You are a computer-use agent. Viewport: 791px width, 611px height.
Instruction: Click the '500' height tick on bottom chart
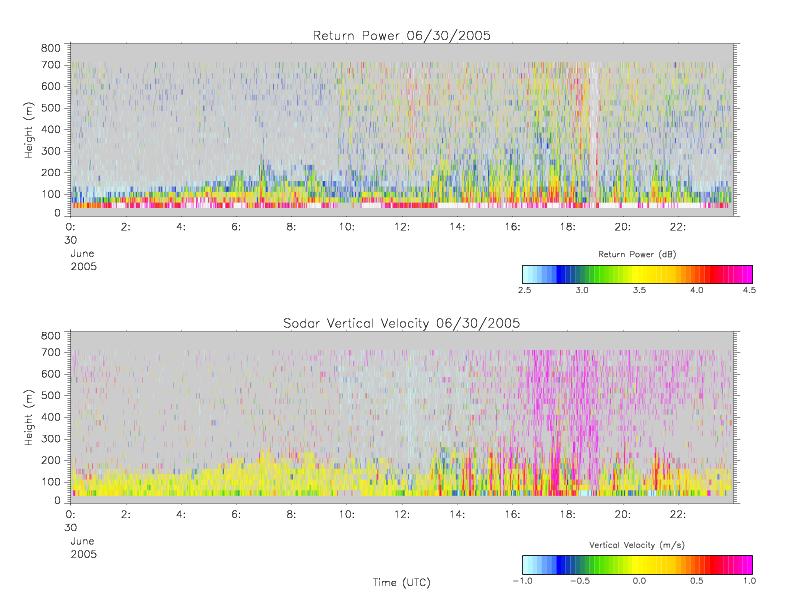50,396
